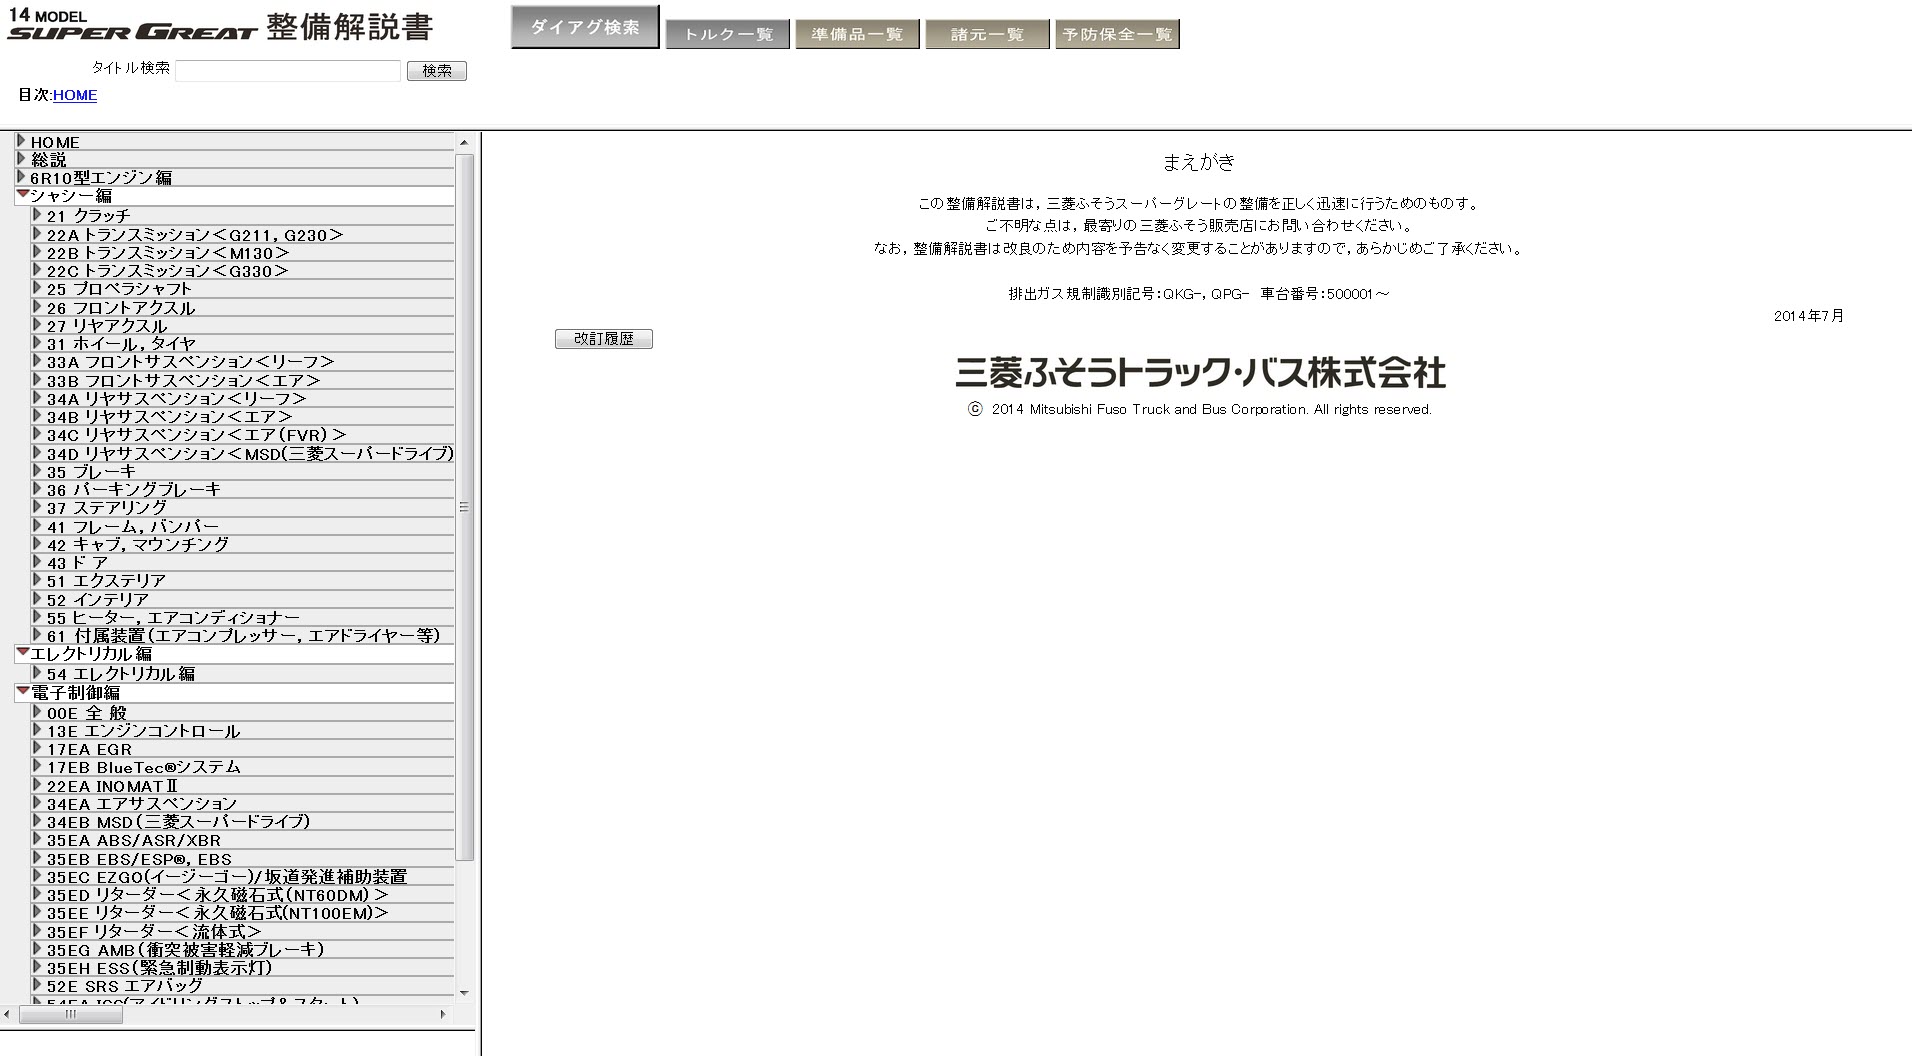Expand the 21 クラッチ tree arrow

[x=37, y=215]
